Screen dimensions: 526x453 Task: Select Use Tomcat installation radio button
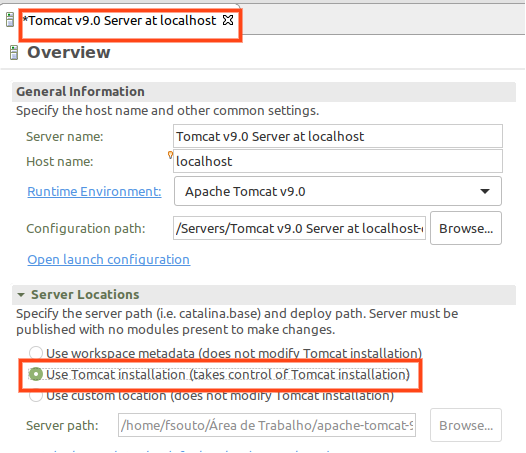pyautogui.click(x=36, y=374)
